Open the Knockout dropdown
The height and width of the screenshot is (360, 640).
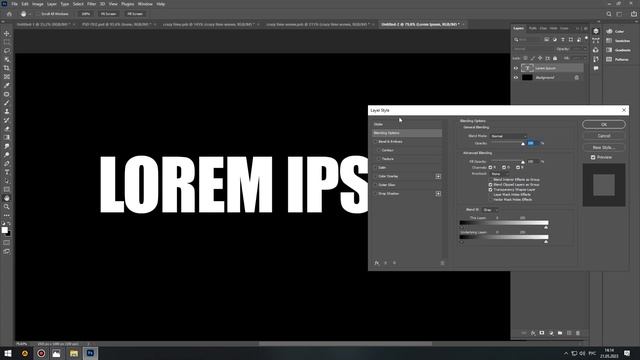(x=499, y=174)
